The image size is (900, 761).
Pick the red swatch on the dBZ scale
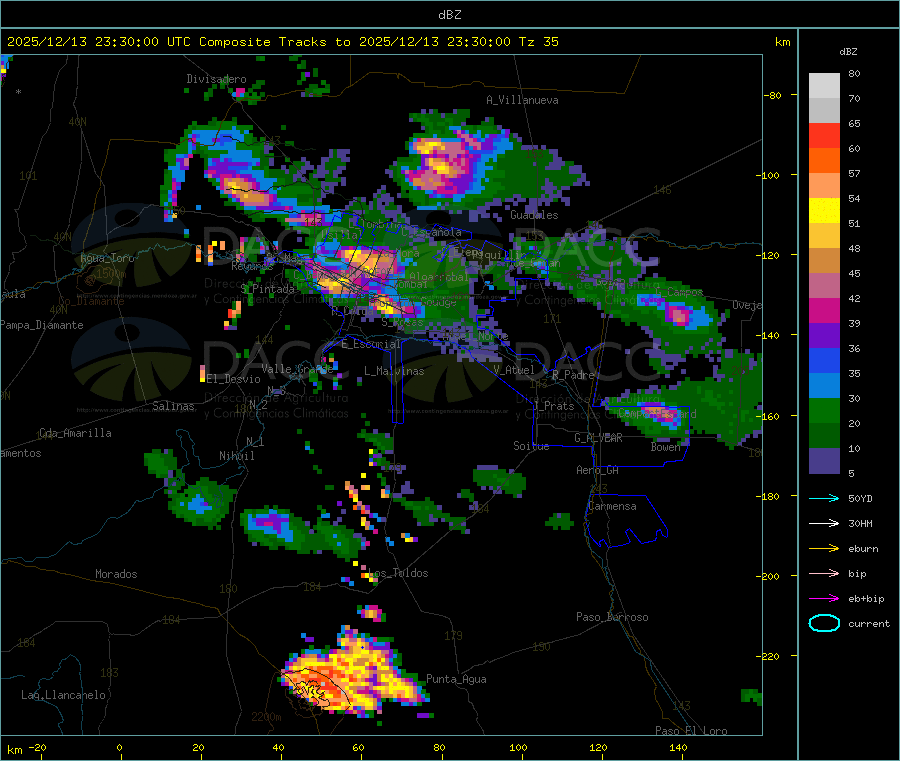pyautogui.click(x=824, y=135)
